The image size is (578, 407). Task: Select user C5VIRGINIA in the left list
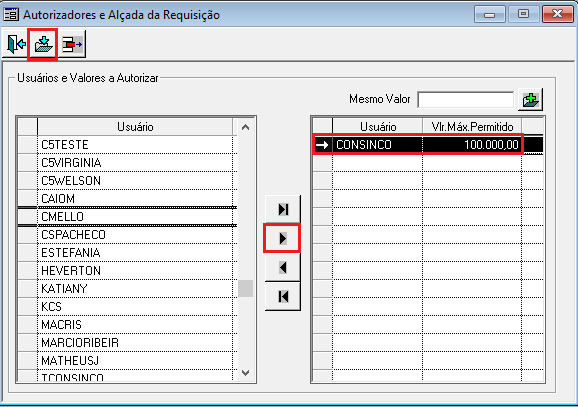point(135,163)
